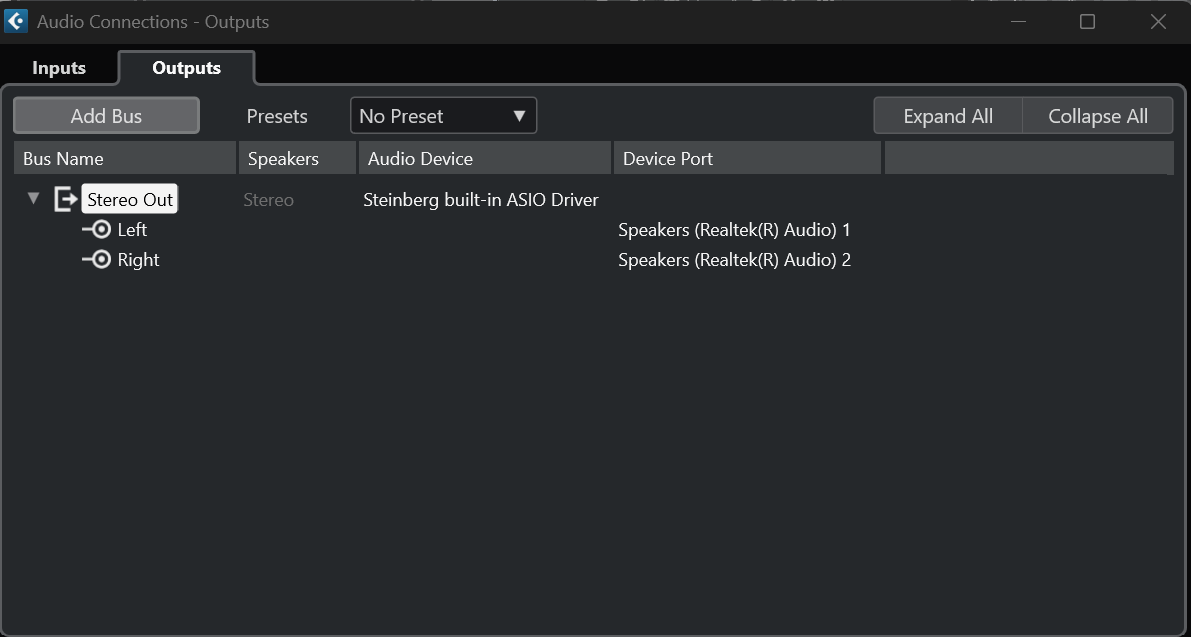Switch to the Inputs tab
Screen dimensions: 1191x637
pyautogui.click(x=59, y=68)
